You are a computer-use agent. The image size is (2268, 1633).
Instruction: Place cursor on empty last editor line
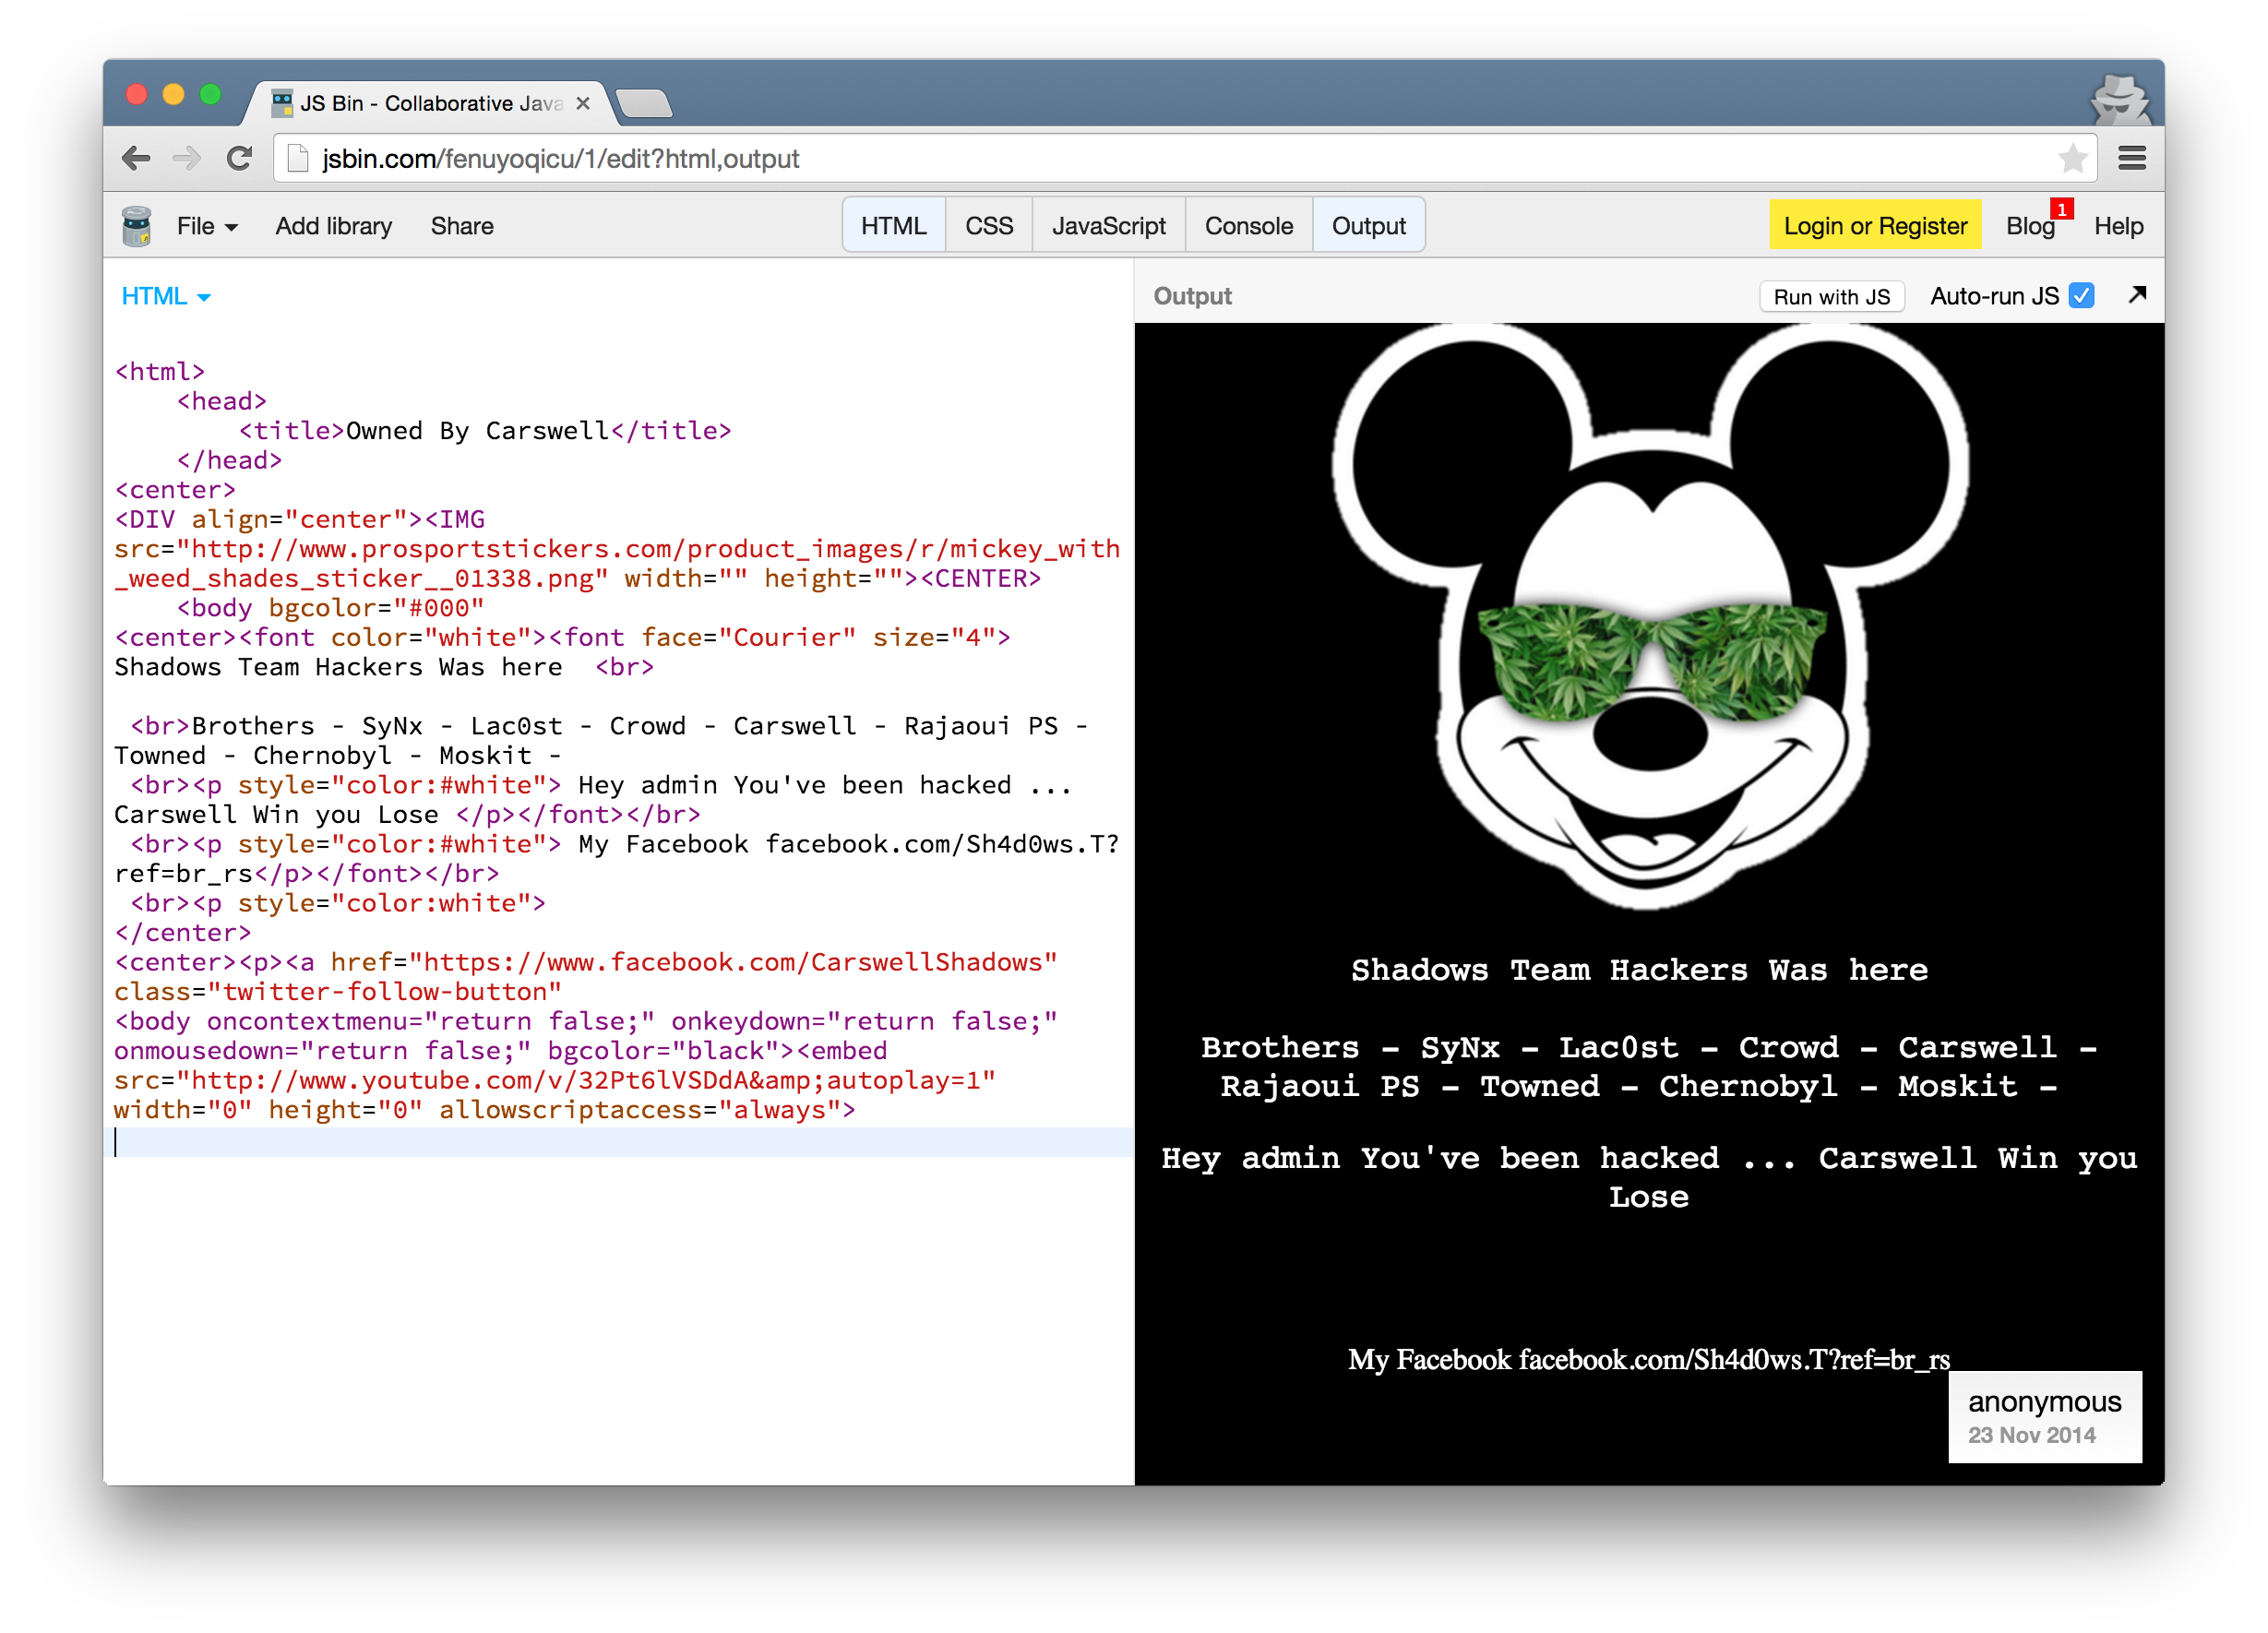pos(618,1141)
